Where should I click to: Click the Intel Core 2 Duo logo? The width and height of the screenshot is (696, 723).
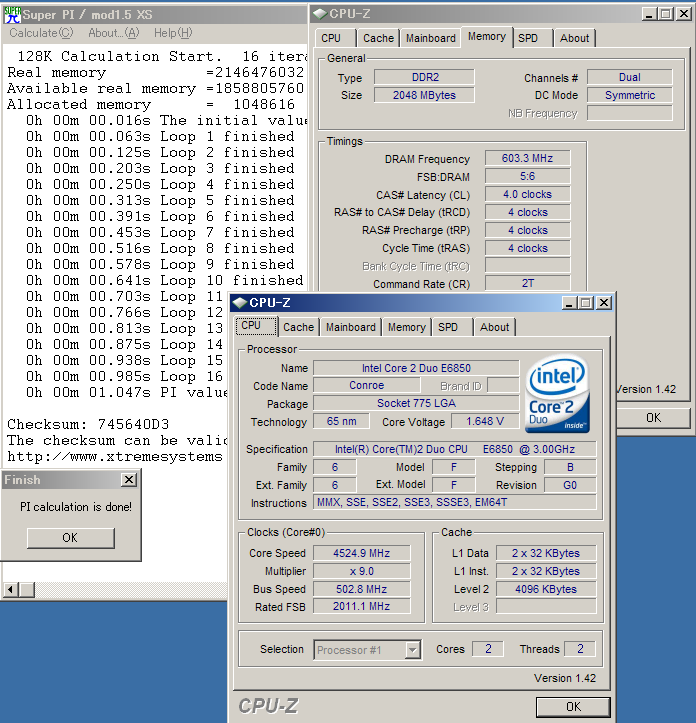click(557, 394)
